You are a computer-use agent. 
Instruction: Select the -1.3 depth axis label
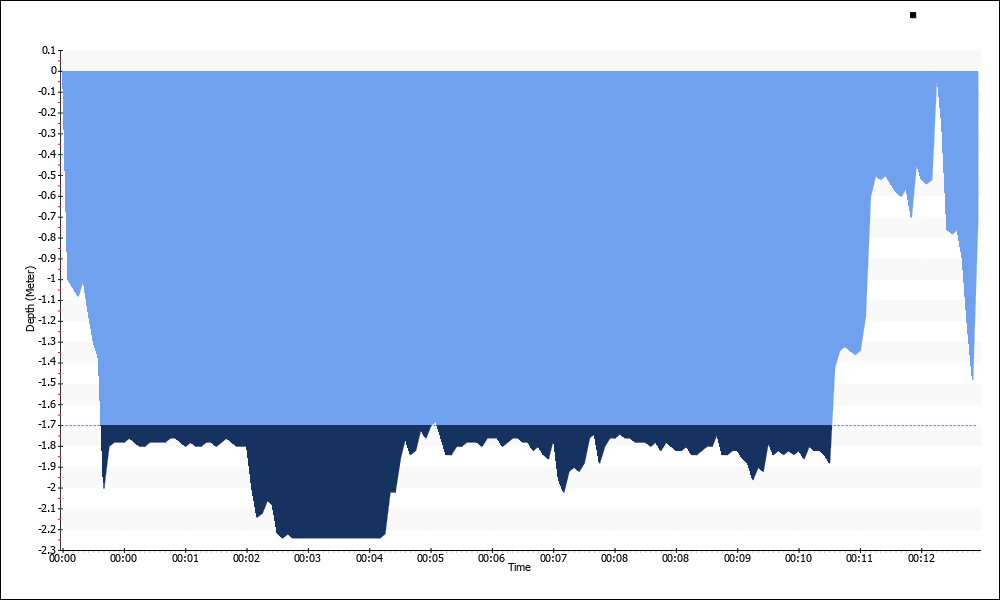(x=47, y=342)
